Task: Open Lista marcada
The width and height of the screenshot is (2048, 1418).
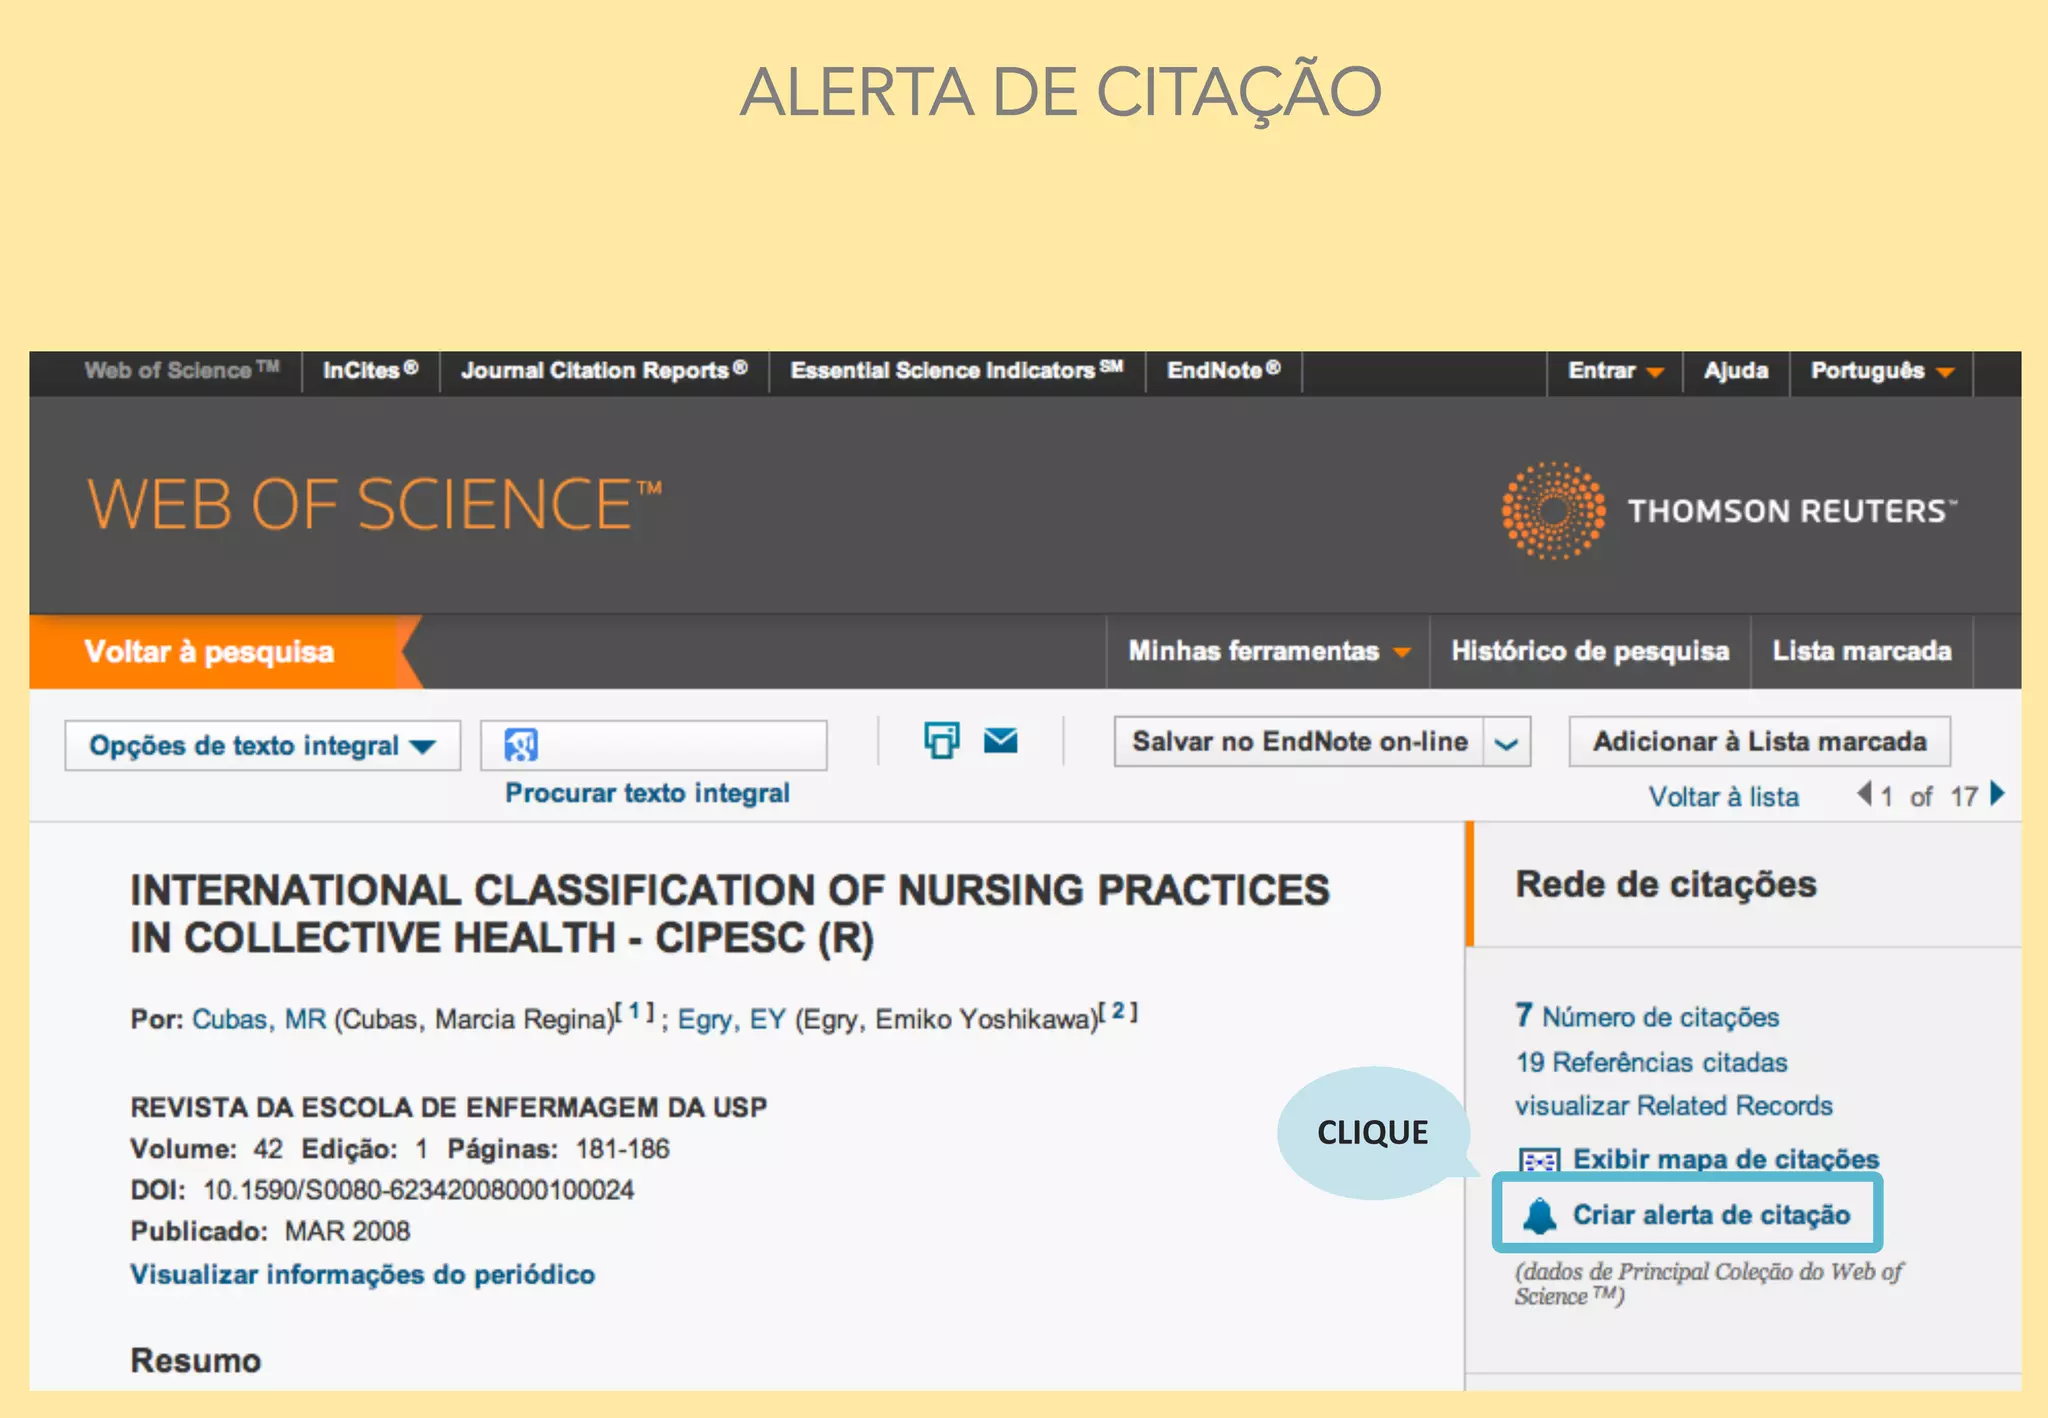Action: [1862, 651]
